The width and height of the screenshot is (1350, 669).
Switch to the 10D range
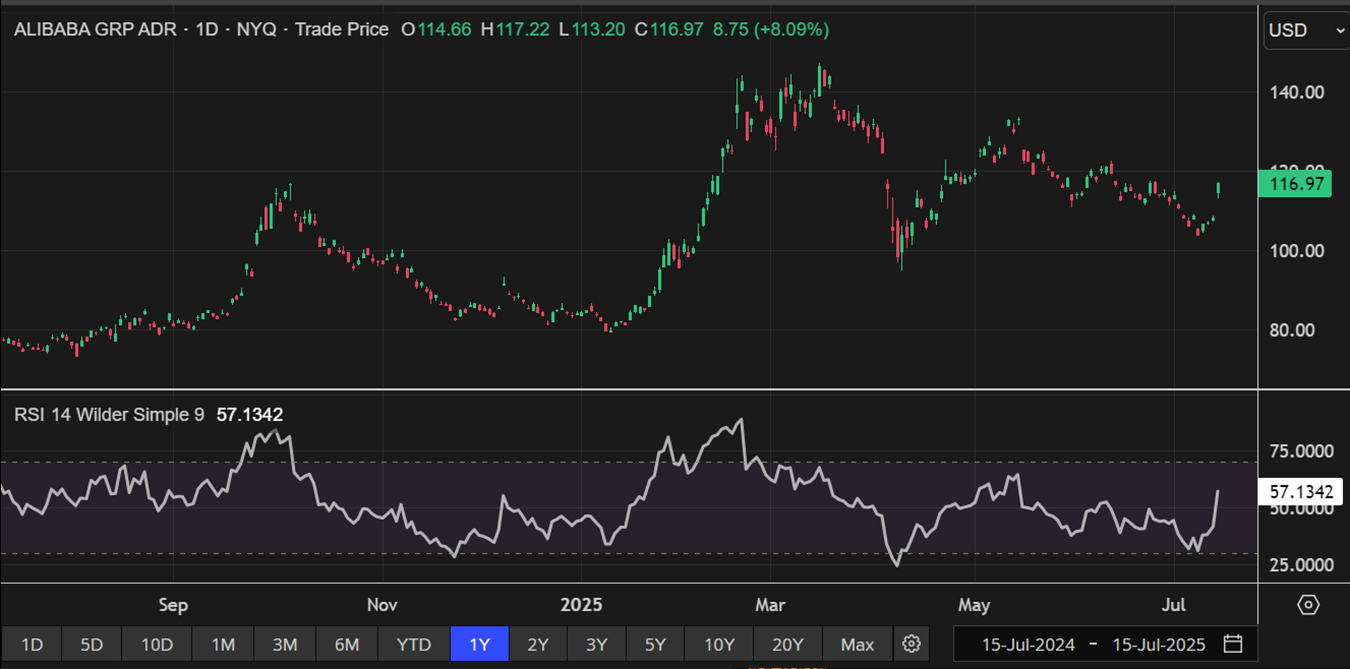point(156,644)
